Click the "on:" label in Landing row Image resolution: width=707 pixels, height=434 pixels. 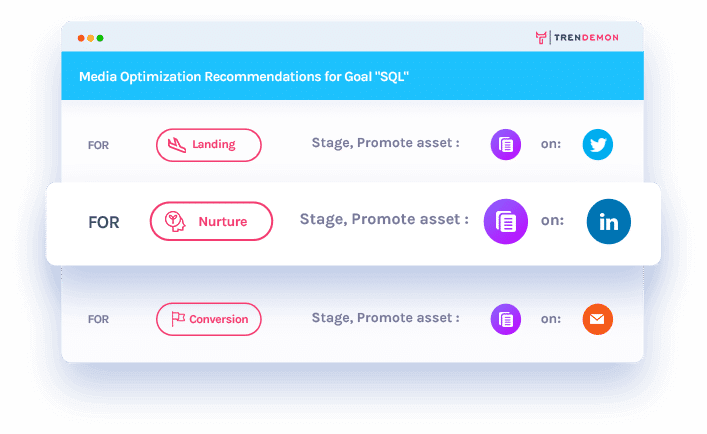click(551, 144)
